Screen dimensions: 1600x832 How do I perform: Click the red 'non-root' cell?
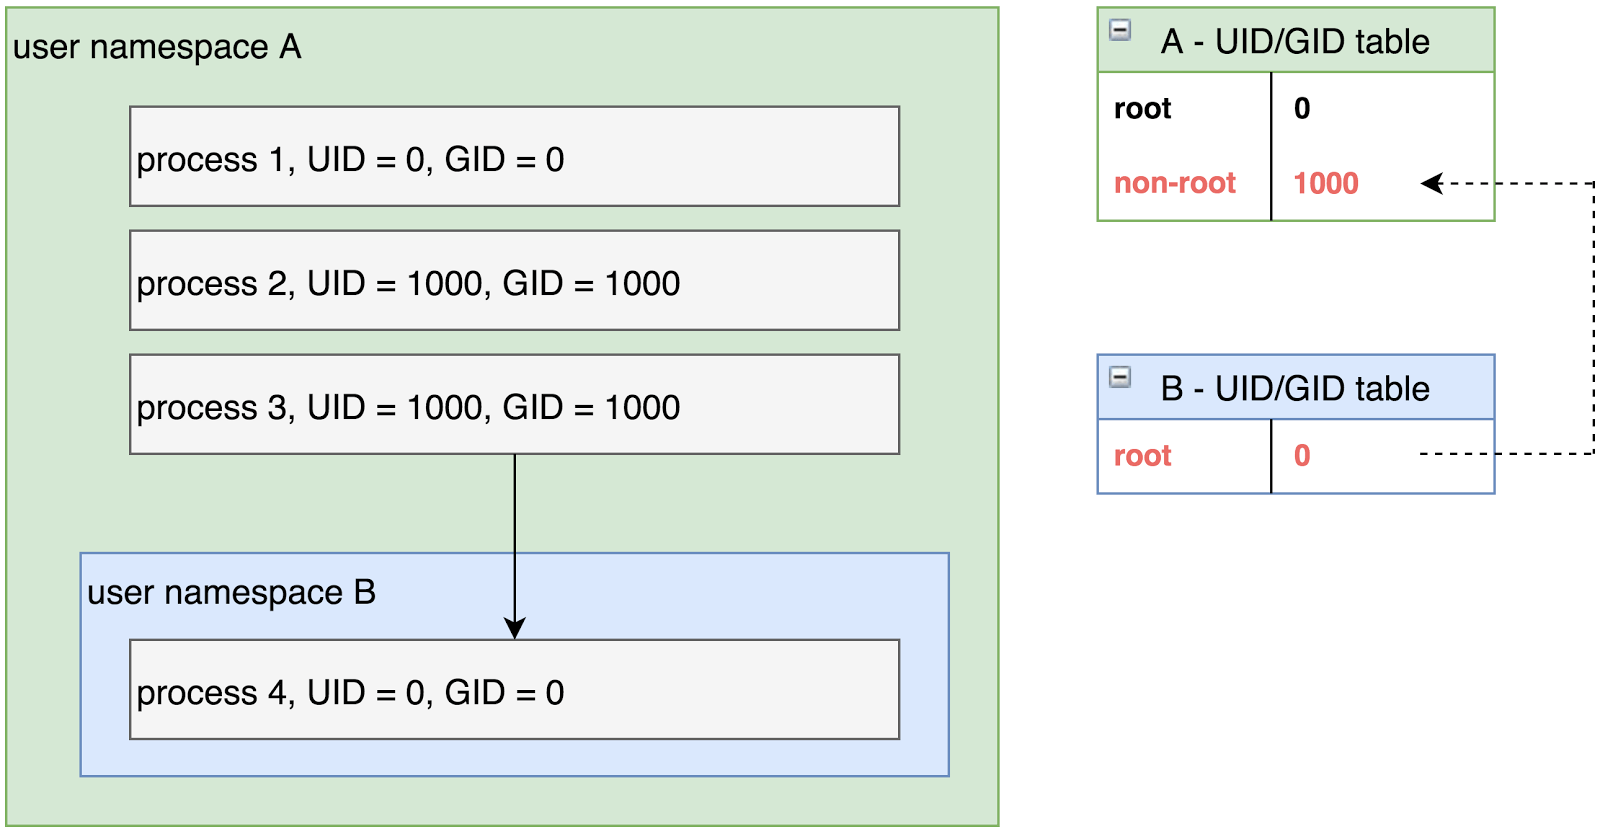point(1175,184)
